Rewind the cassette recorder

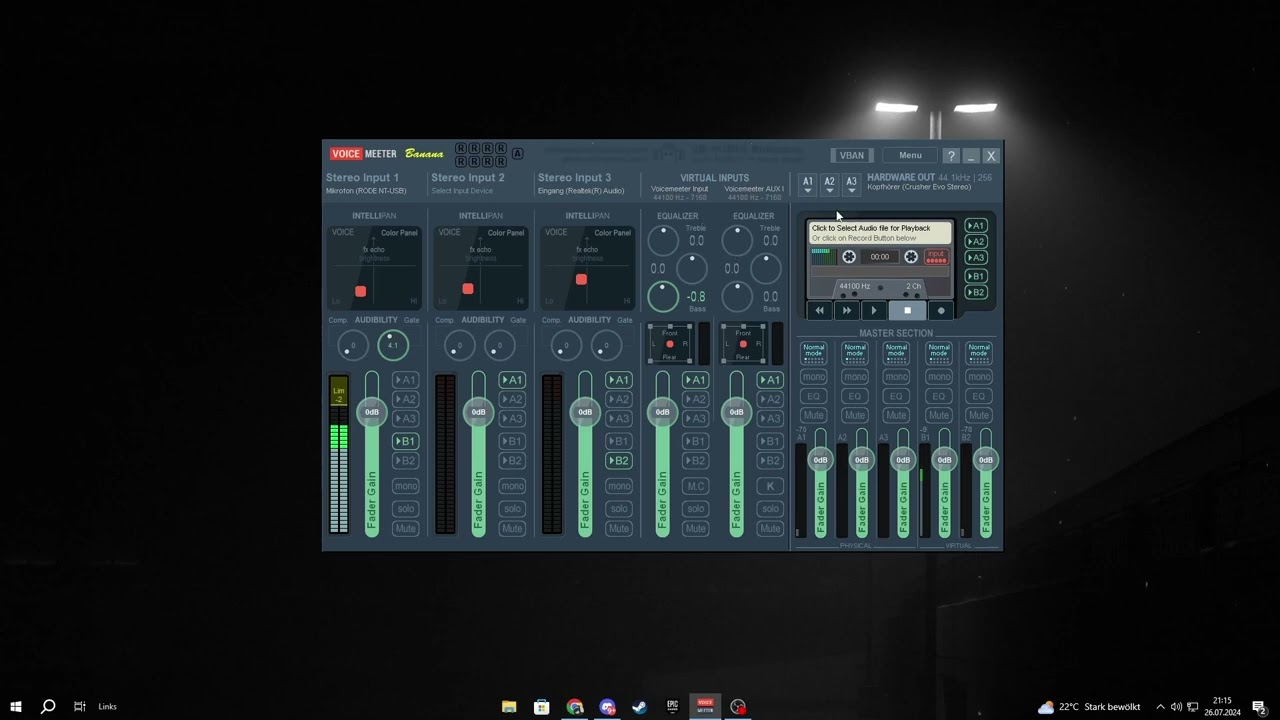820,311
